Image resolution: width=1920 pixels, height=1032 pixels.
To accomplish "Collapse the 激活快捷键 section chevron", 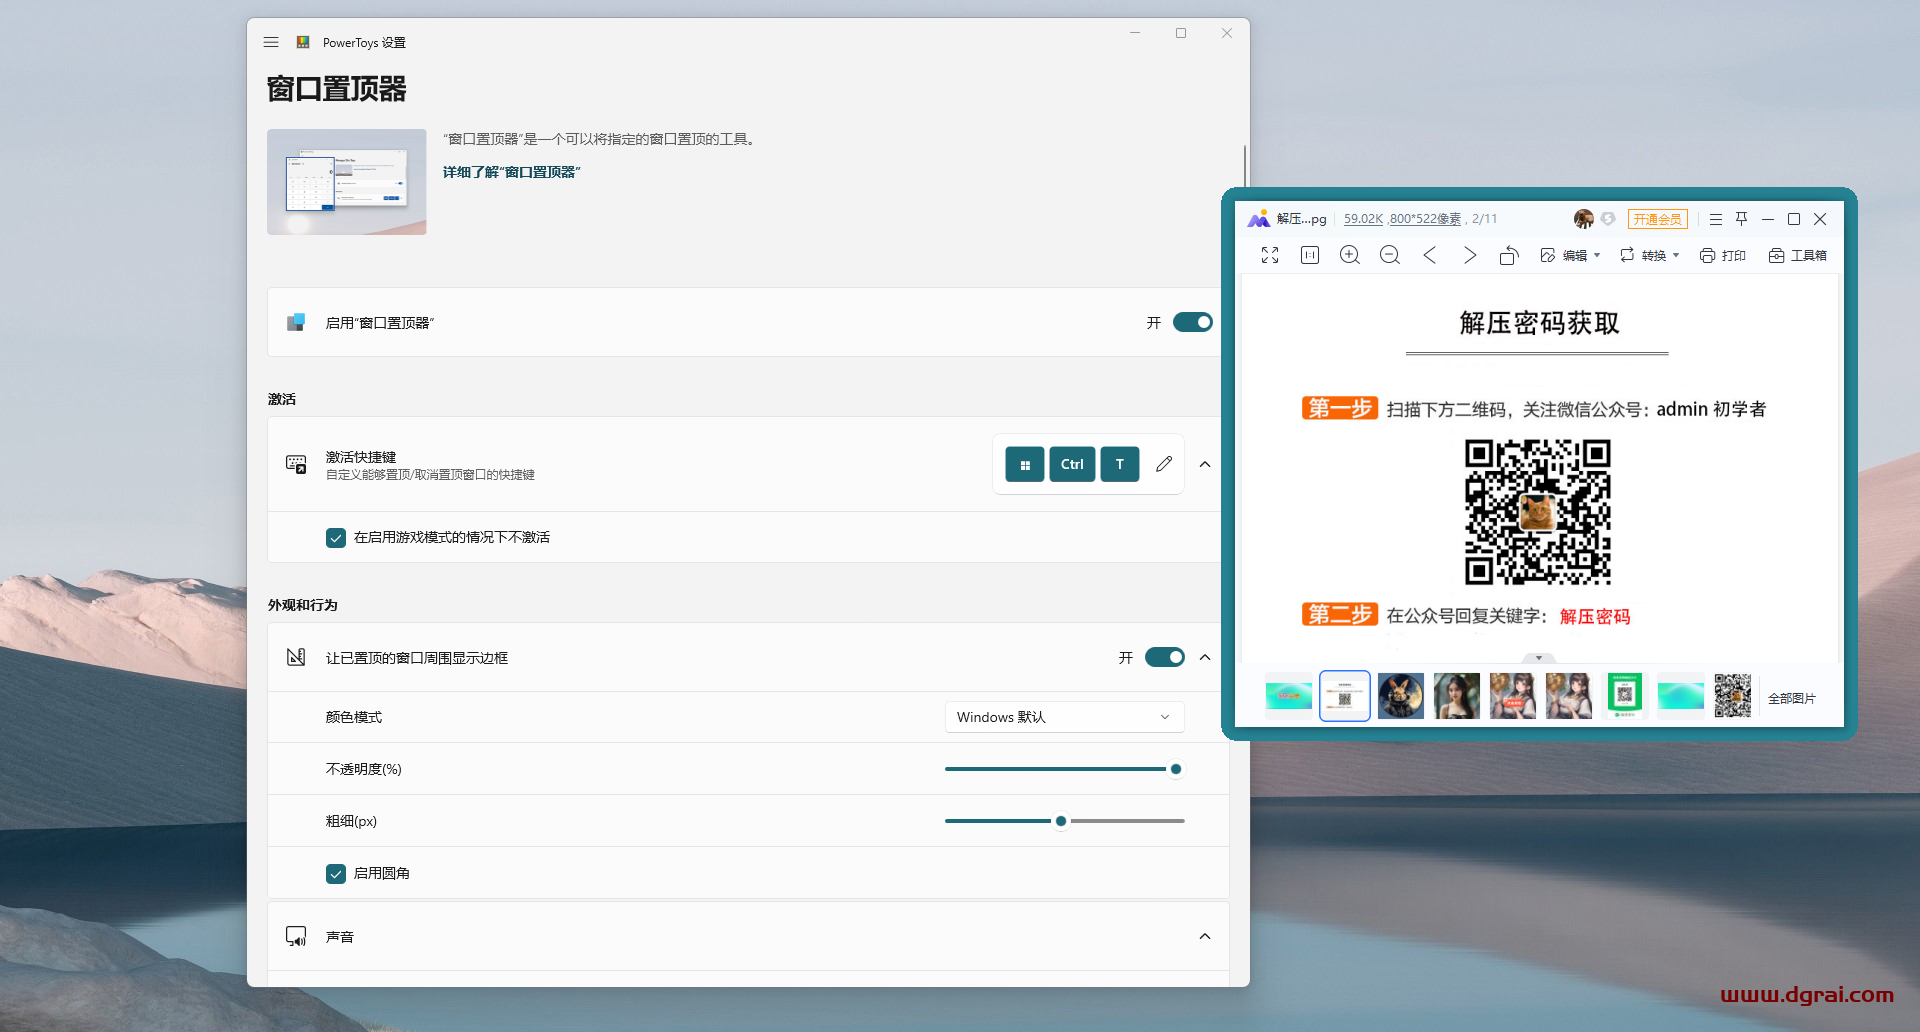I will coord(1205,464).
